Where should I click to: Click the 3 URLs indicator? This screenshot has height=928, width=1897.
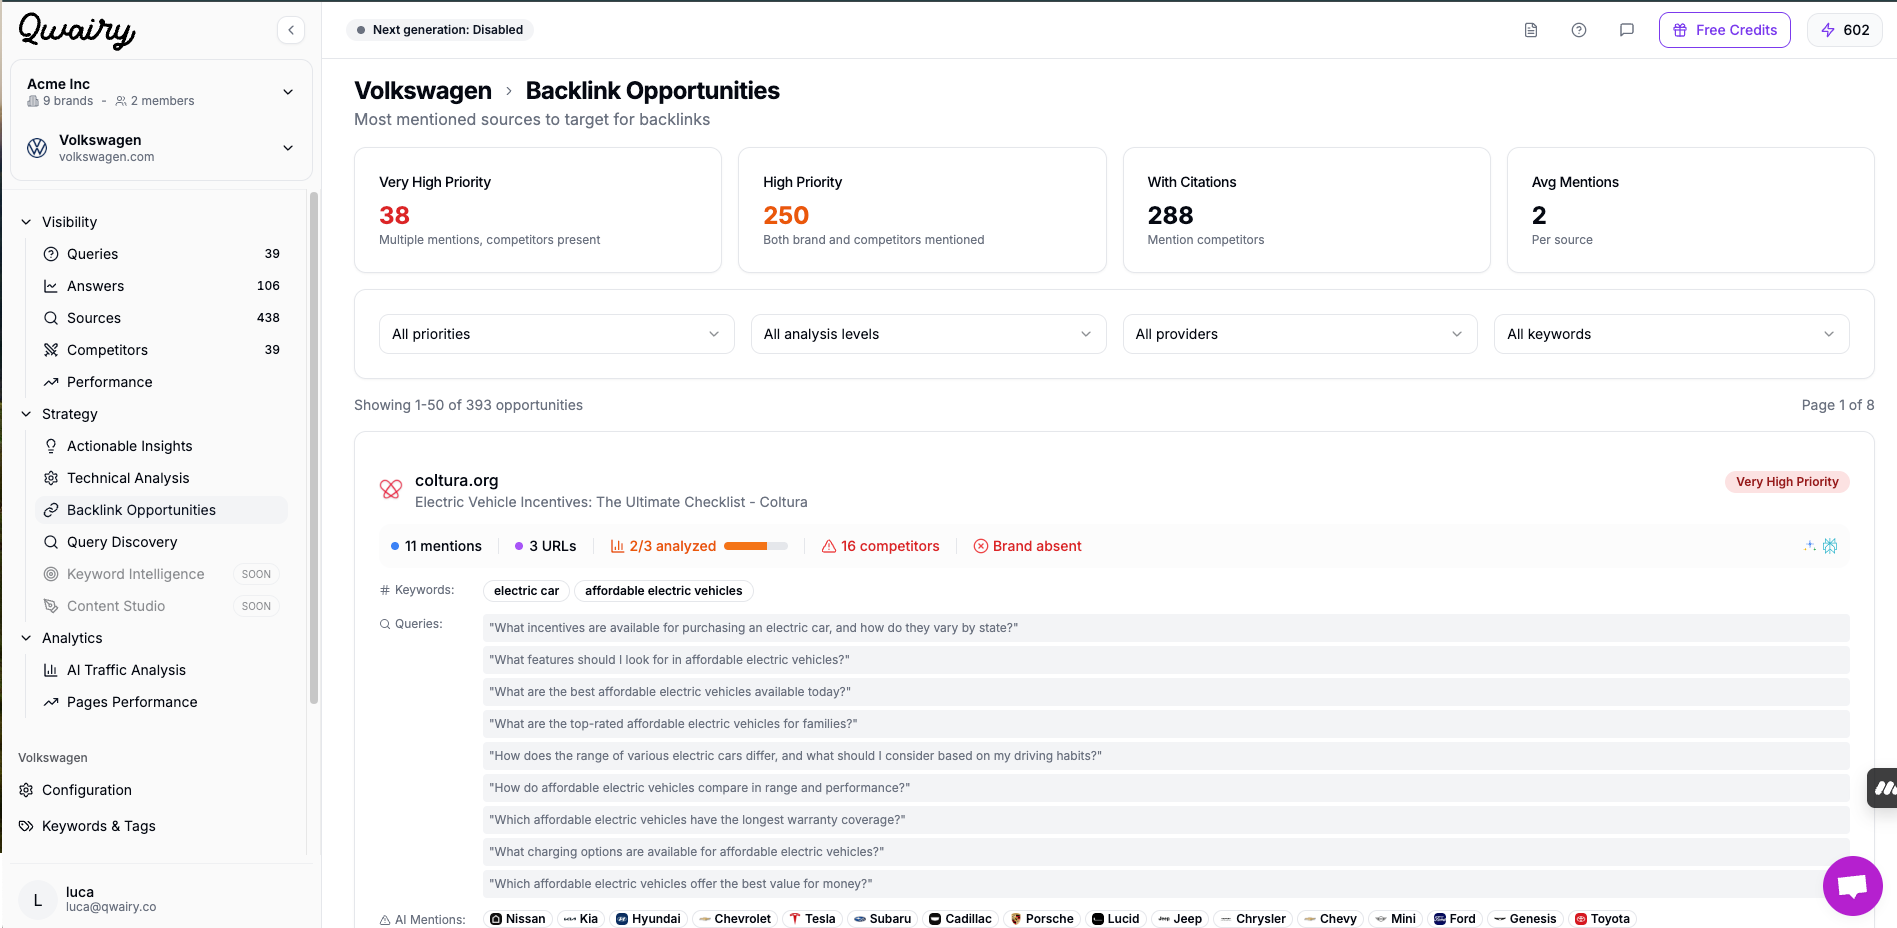click(546, 546)
